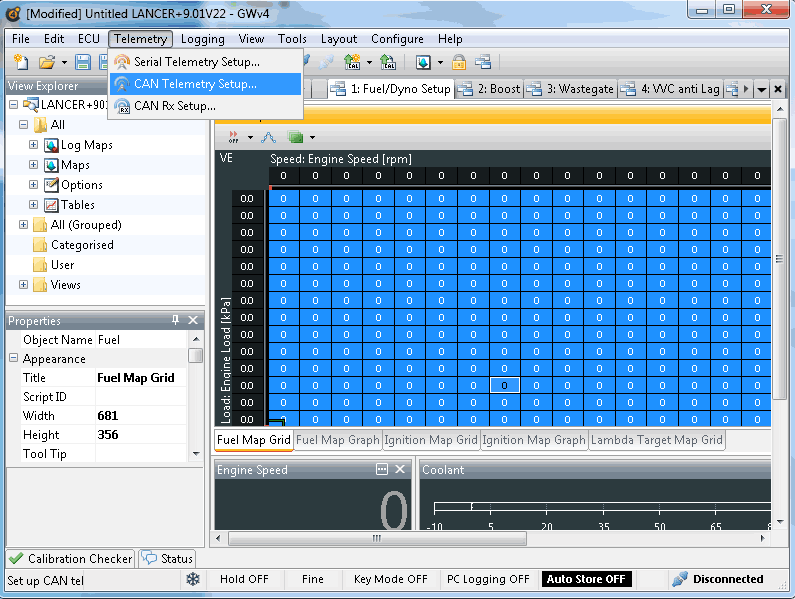Select CAN Rx Setup menu entry
The image size is (795, 599).
174,106
